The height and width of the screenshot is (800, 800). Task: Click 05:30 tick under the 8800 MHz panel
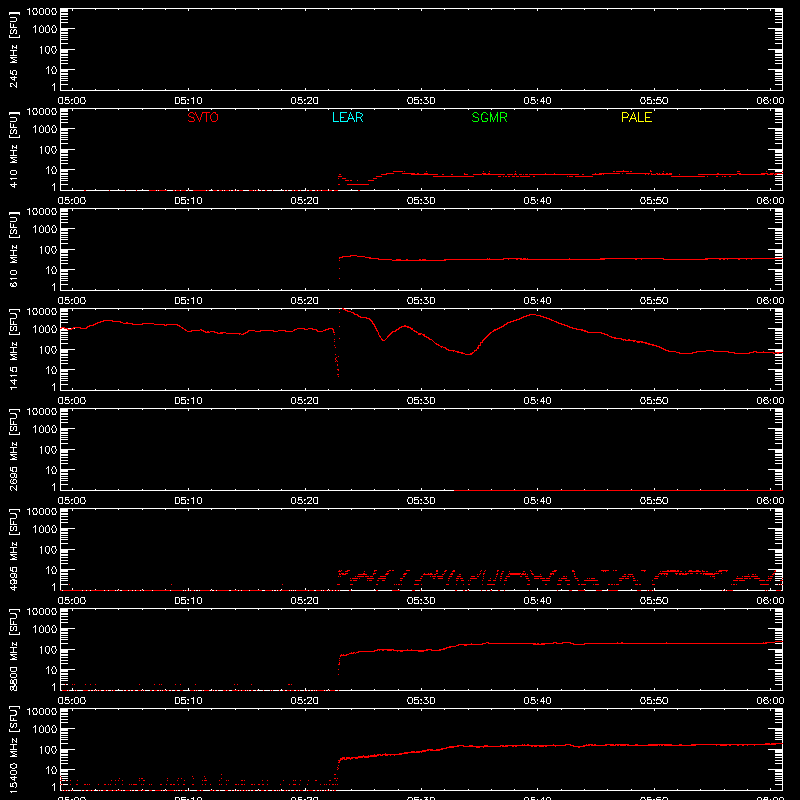tap(421, 701)
